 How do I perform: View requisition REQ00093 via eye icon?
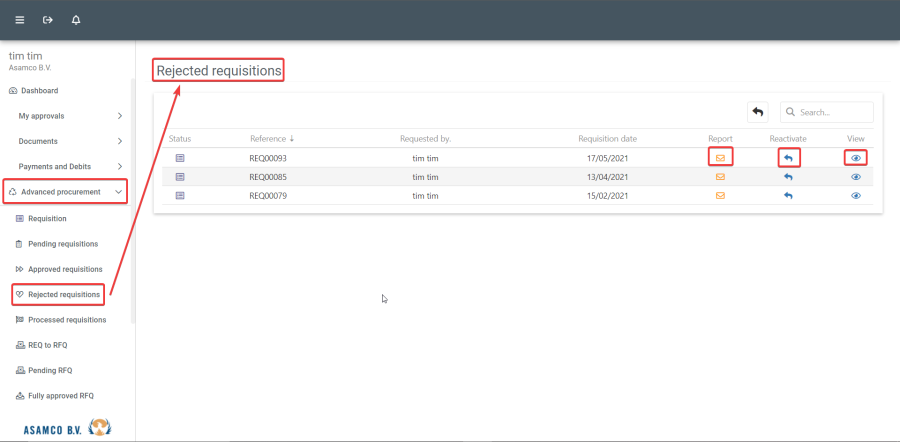[x=855, y=158]
